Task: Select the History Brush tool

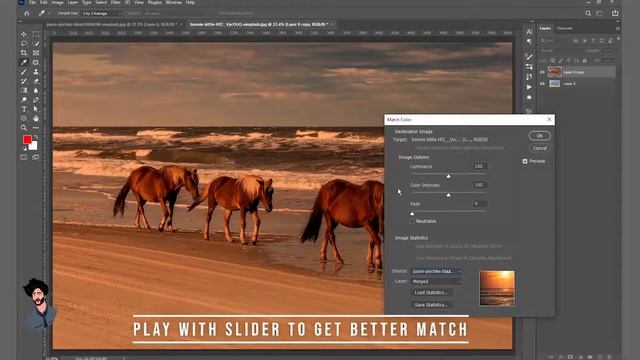Action: pos(24,81)
